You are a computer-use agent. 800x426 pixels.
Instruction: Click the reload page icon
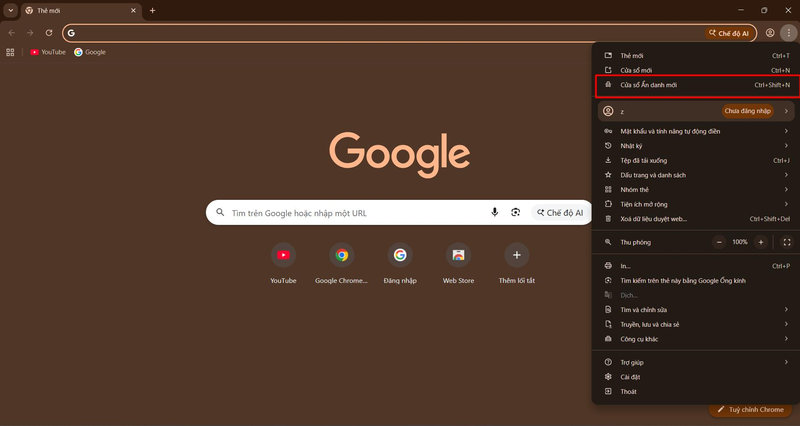pos(49,33)
